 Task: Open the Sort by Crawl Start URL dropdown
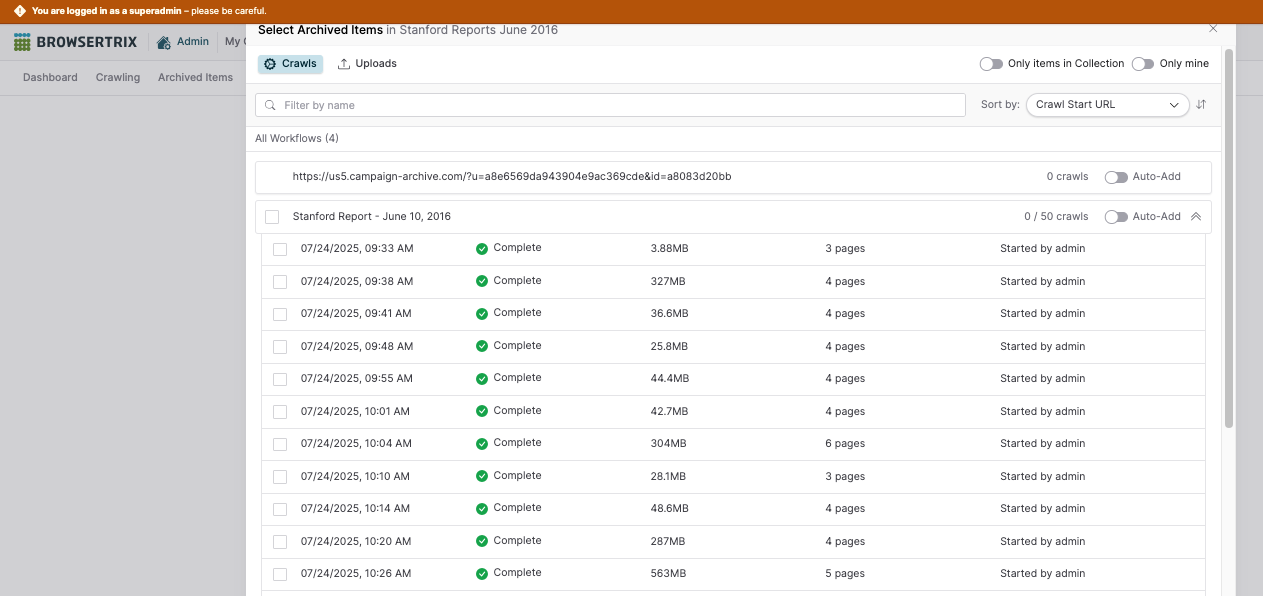tap(1107, 105)
